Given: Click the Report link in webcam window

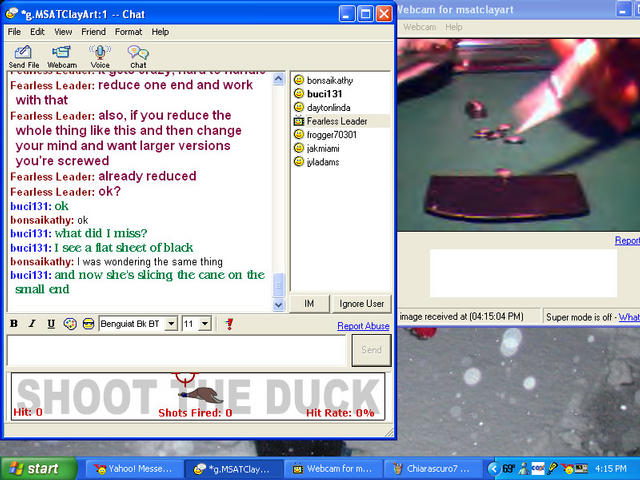Looking at the screenshot, I should [627, 240].
